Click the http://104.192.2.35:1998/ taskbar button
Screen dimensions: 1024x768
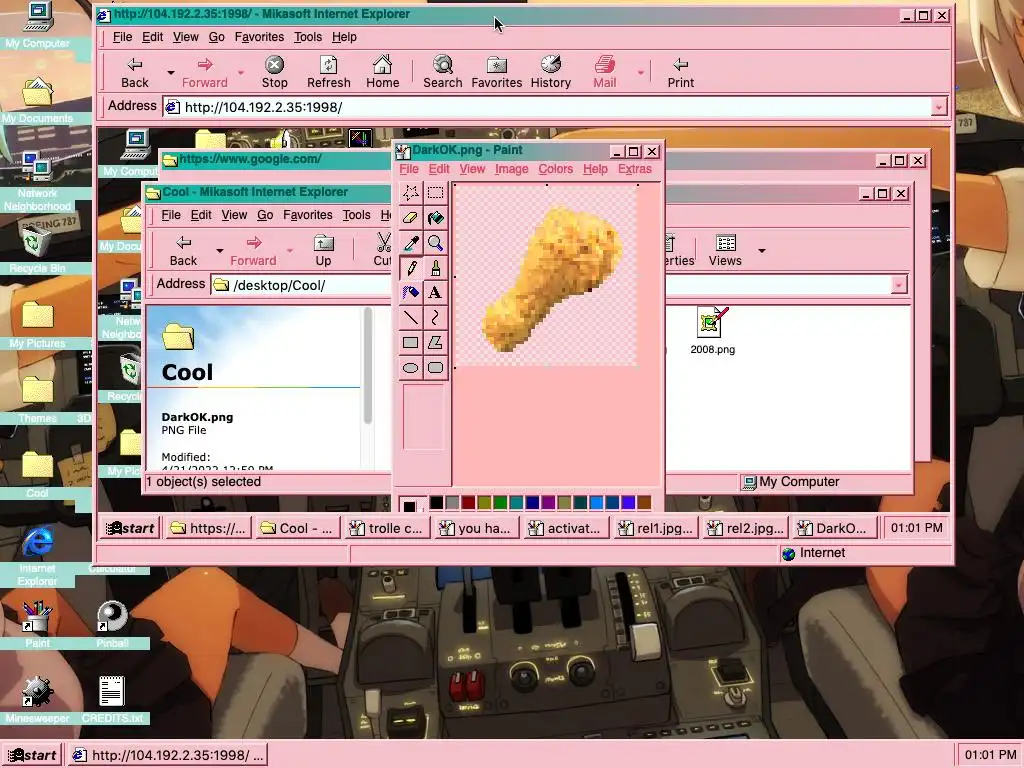[x=168, y=755]
